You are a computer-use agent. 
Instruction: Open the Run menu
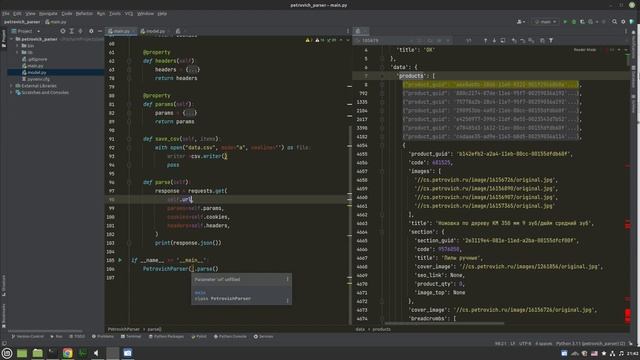(x=101, y=13)
